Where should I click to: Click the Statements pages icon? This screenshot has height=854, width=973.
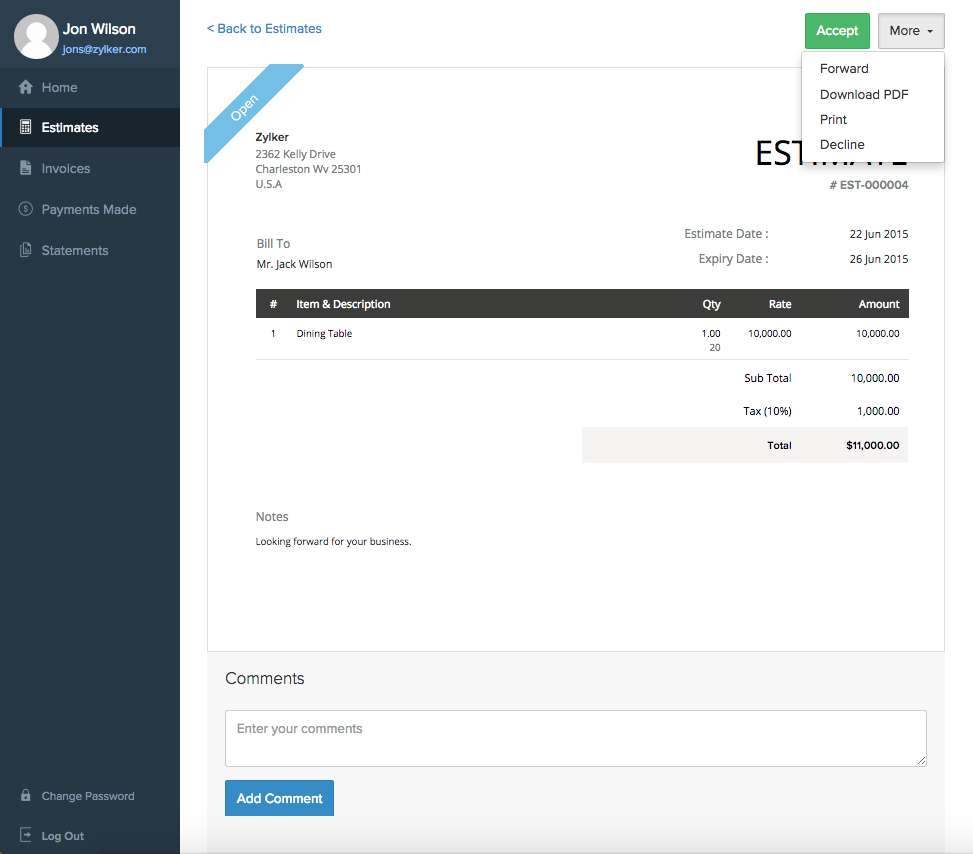[x=26, y=251]
